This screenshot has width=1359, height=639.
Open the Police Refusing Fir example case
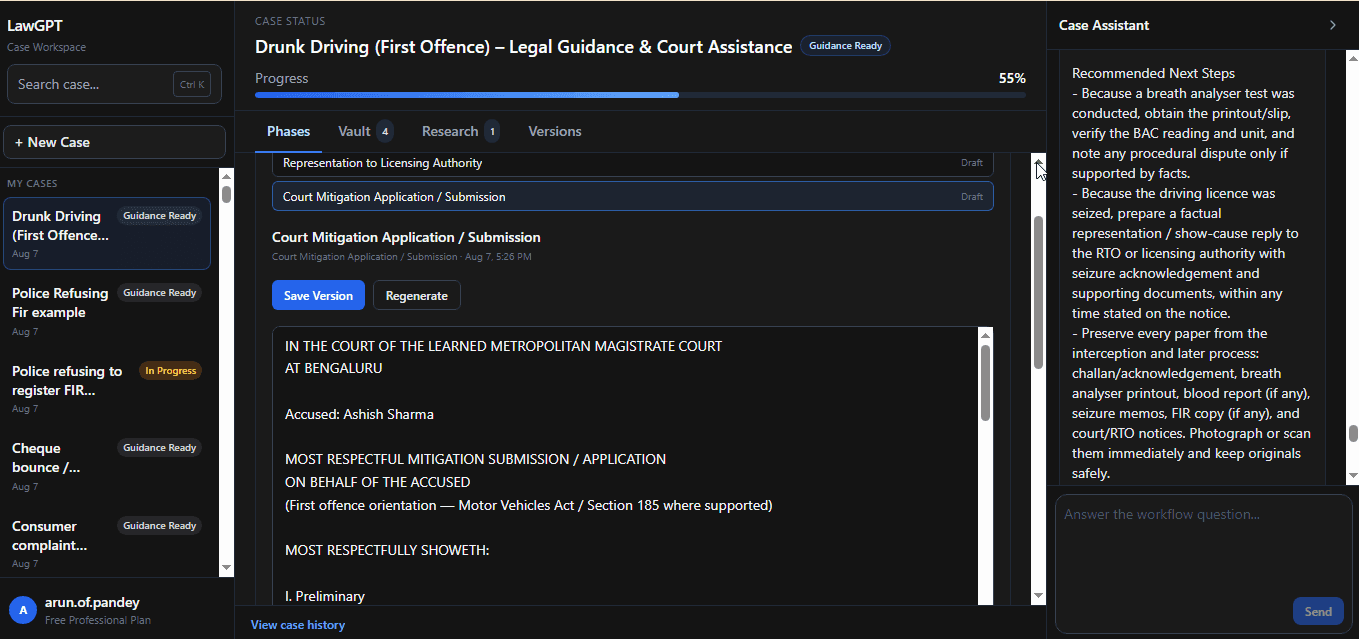[x=107, y=311]
